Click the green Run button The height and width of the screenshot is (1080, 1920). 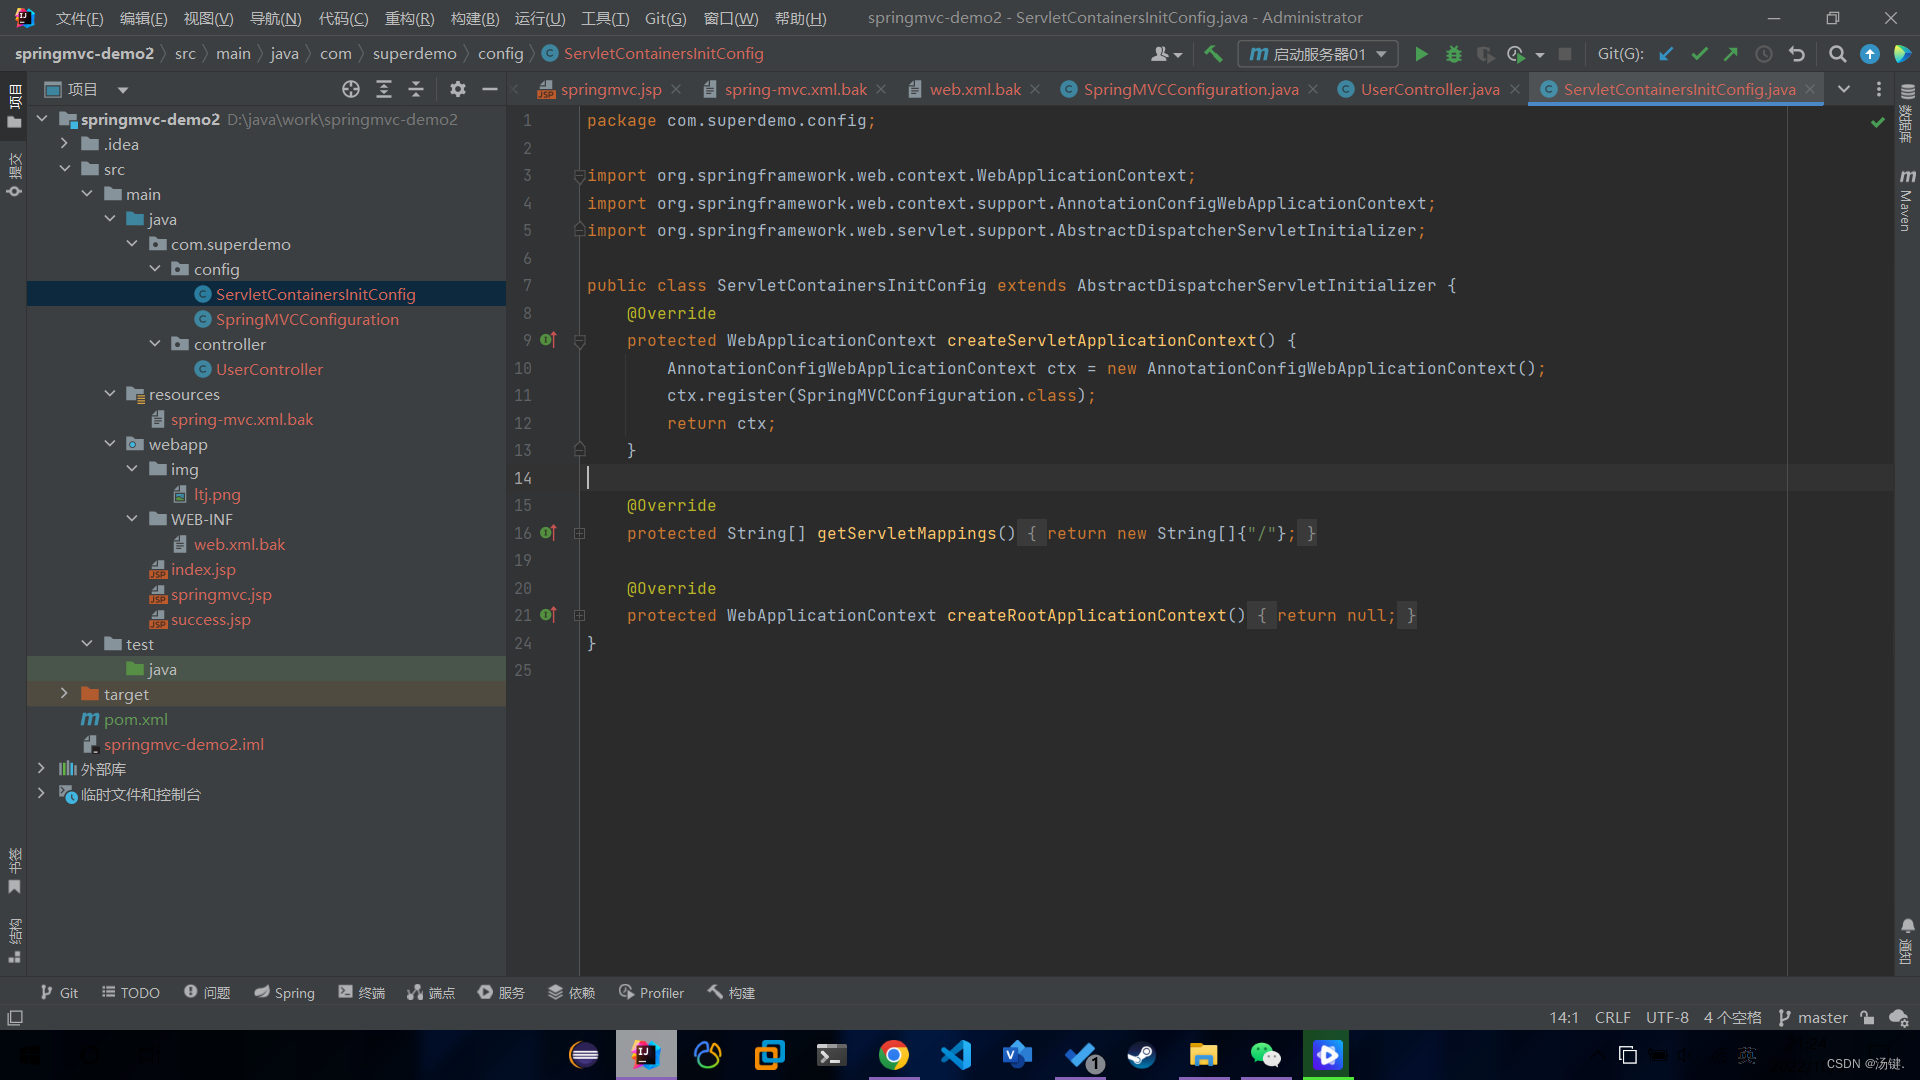click(1421, 54)
